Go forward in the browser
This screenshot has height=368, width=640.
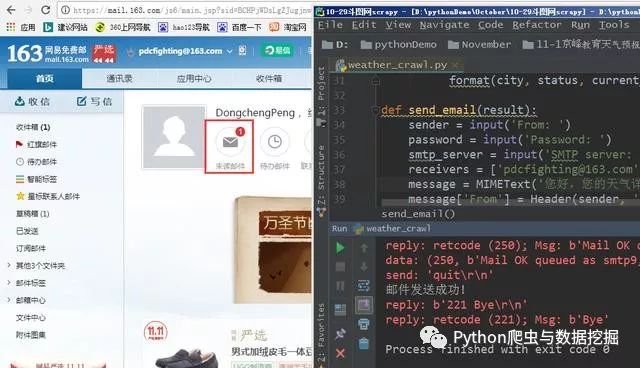click(28, 10)
